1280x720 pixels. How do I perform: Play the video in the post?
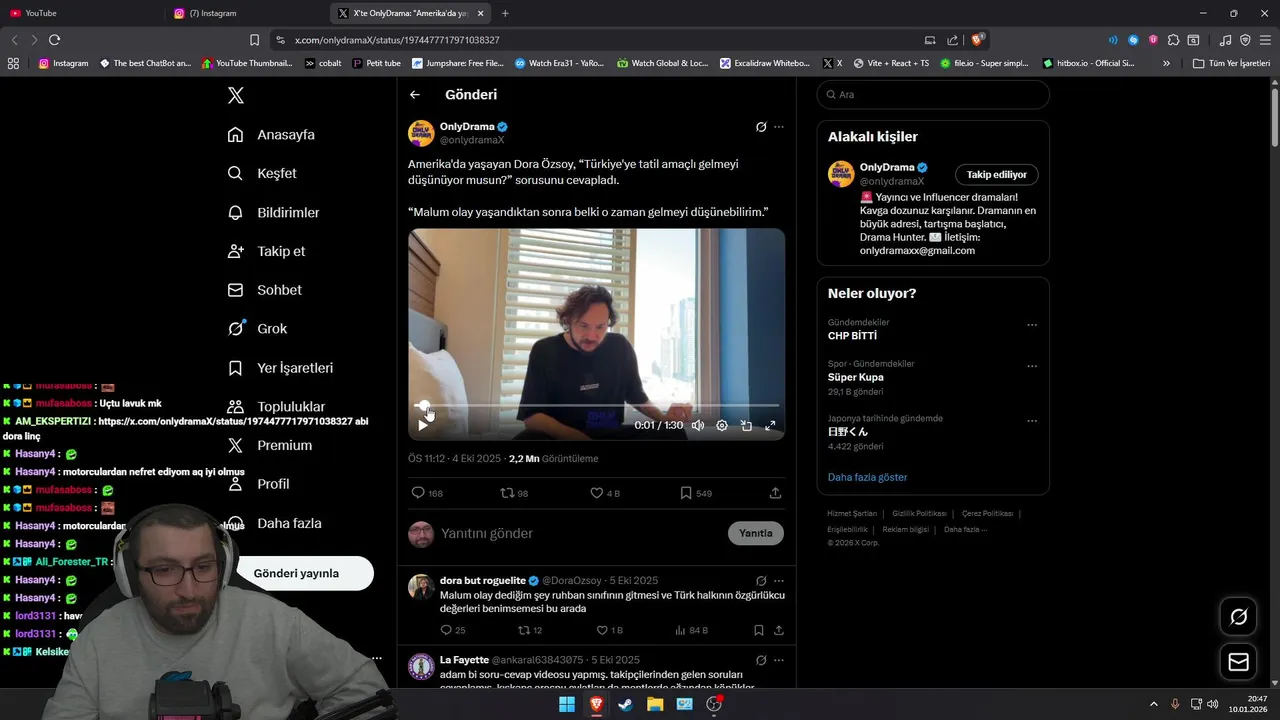coord(423,425)
